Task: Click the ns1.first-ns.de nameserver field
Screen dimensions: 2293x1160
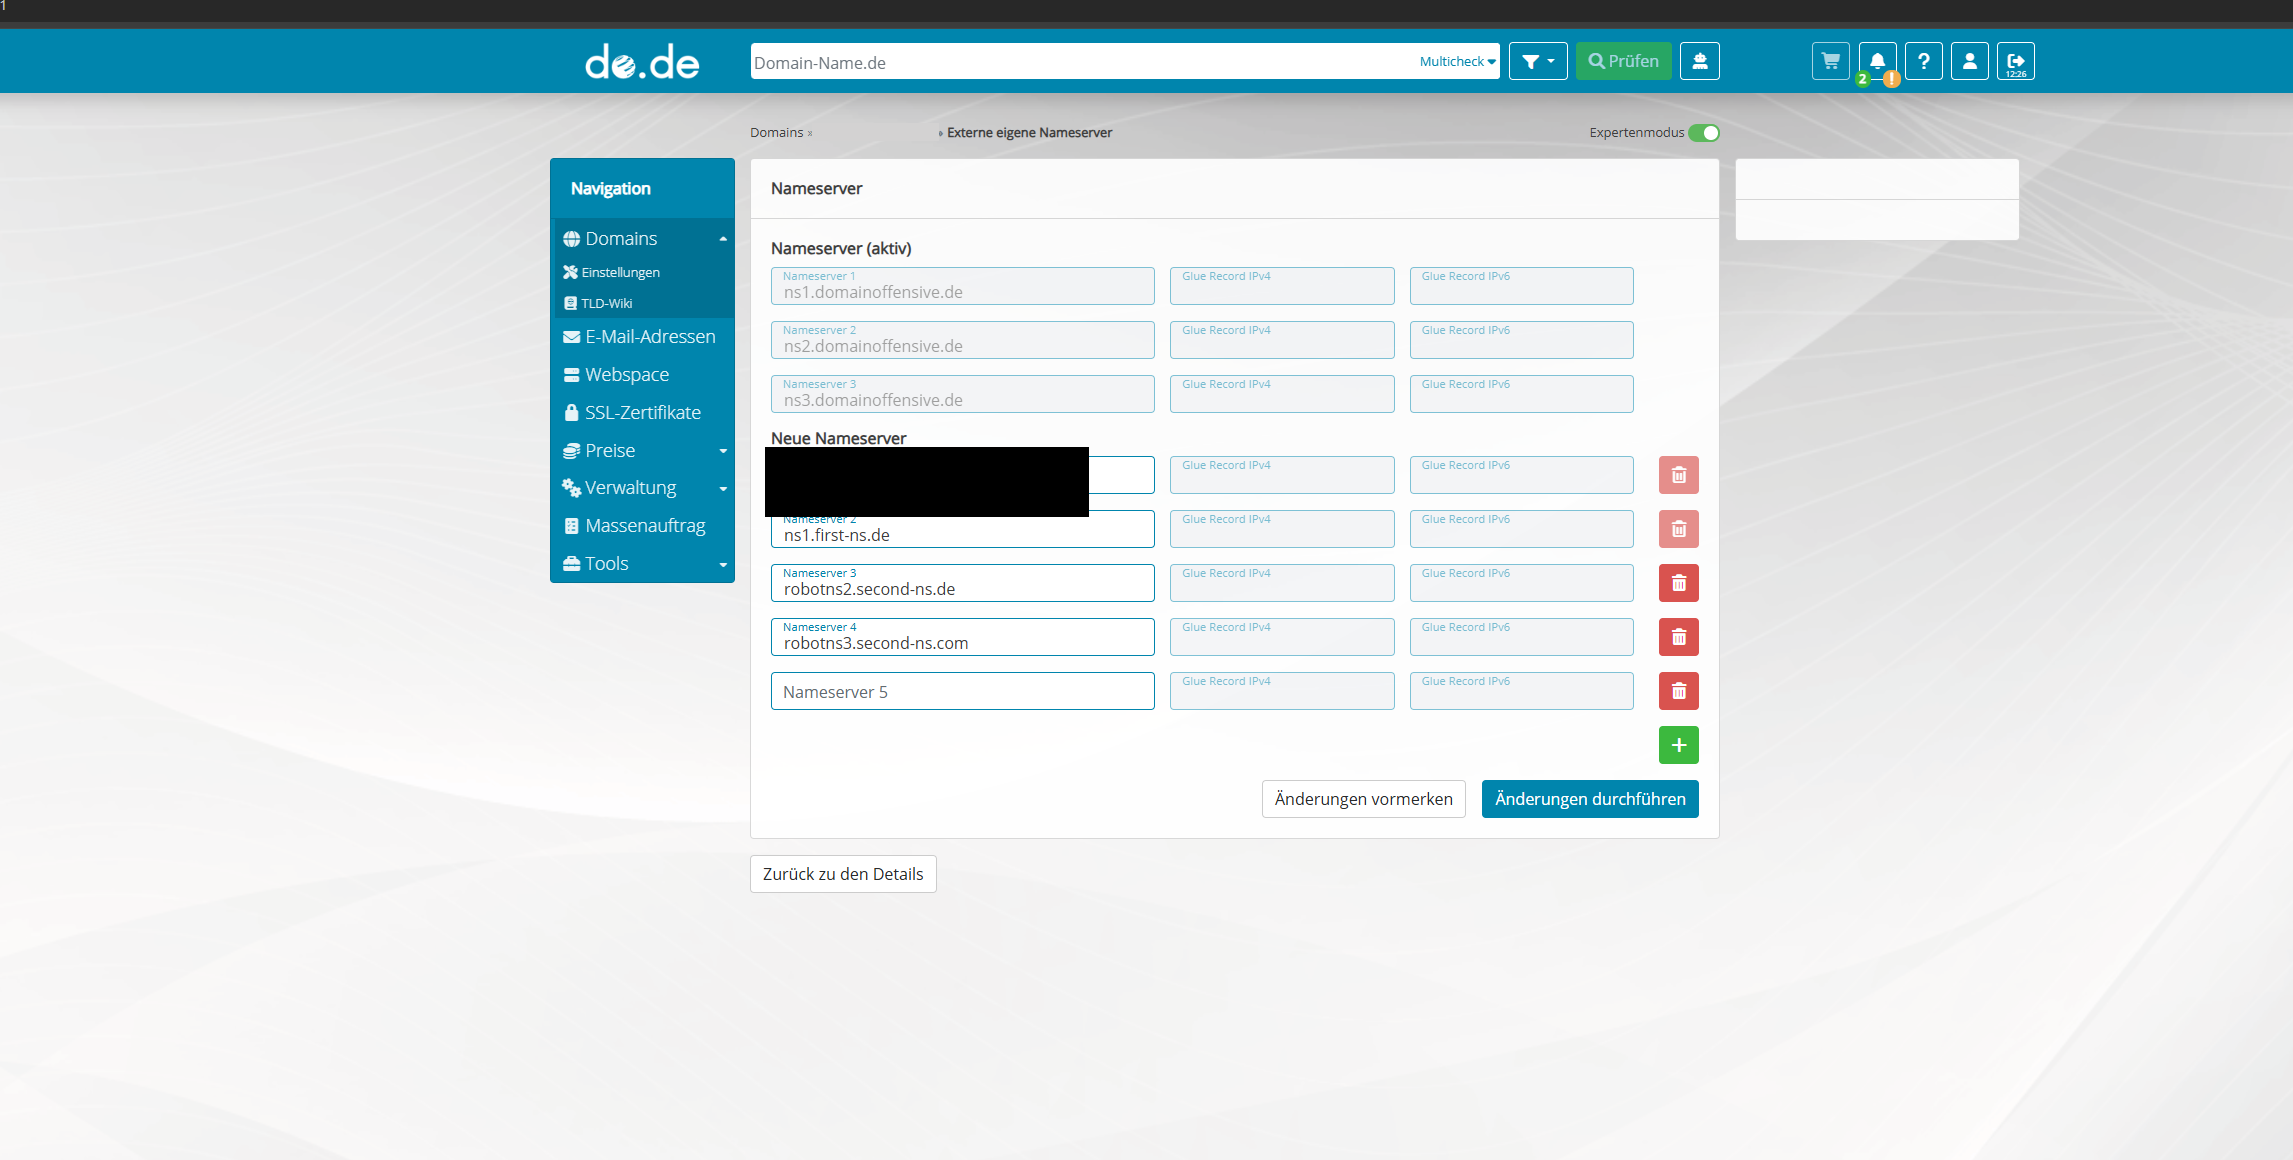Action: pos(962,532)
